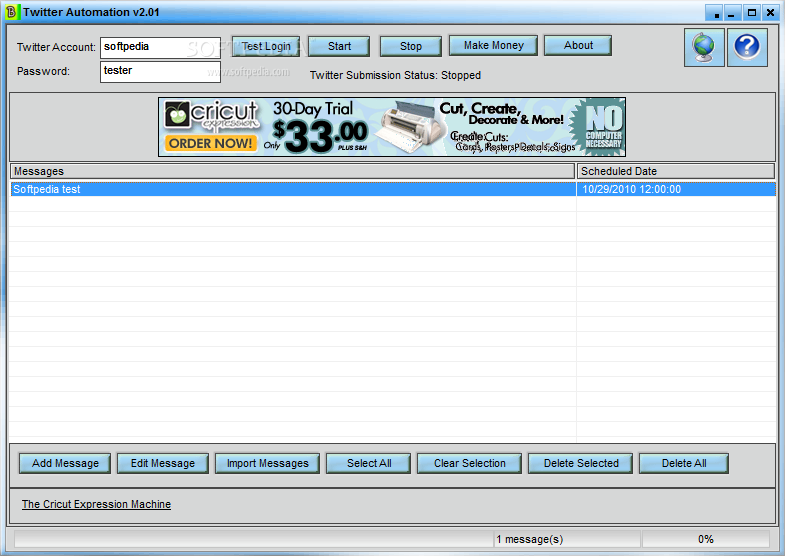Open The Cricut Expression Machine link
785x556 pixels.
point(96,504)
